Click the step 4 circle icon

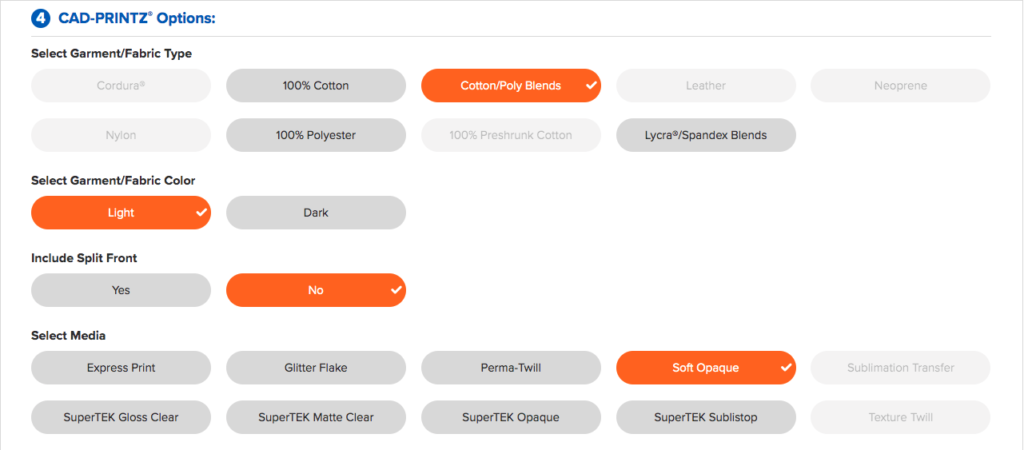(40, 18)
